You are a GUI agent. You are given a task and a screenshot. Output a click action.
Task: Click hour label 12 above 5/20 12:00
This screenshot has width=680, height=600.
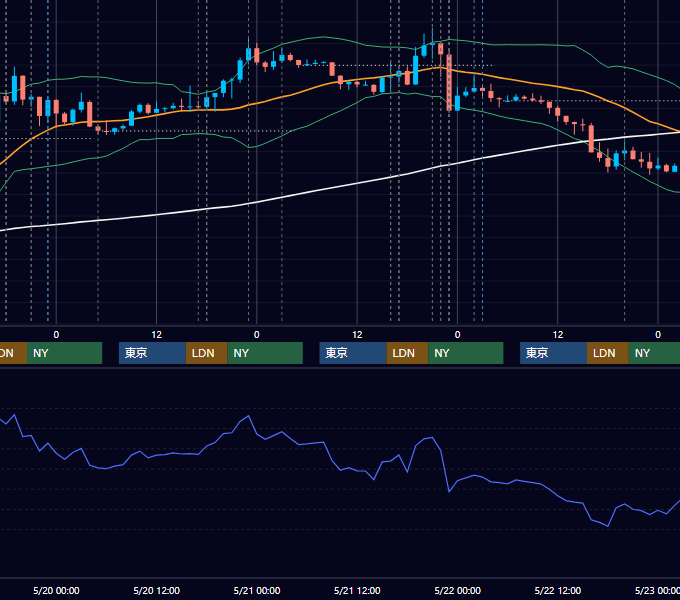(157, 335)
